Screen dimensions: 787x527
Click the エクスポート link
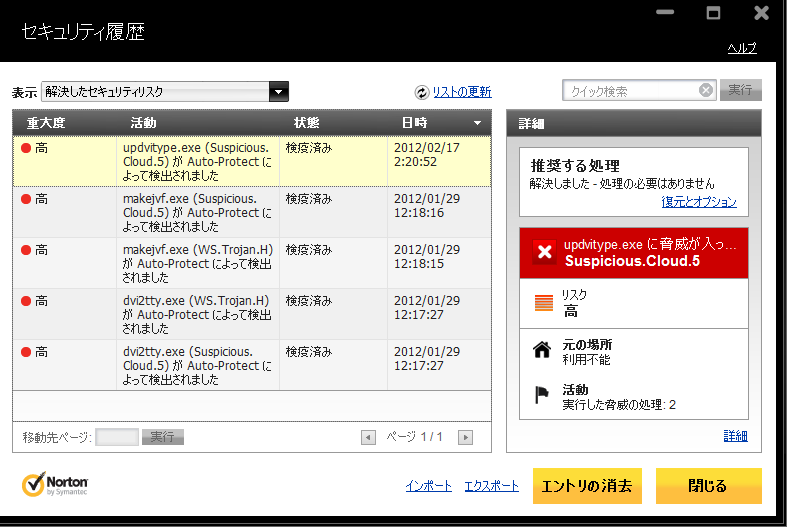(491, 486)
